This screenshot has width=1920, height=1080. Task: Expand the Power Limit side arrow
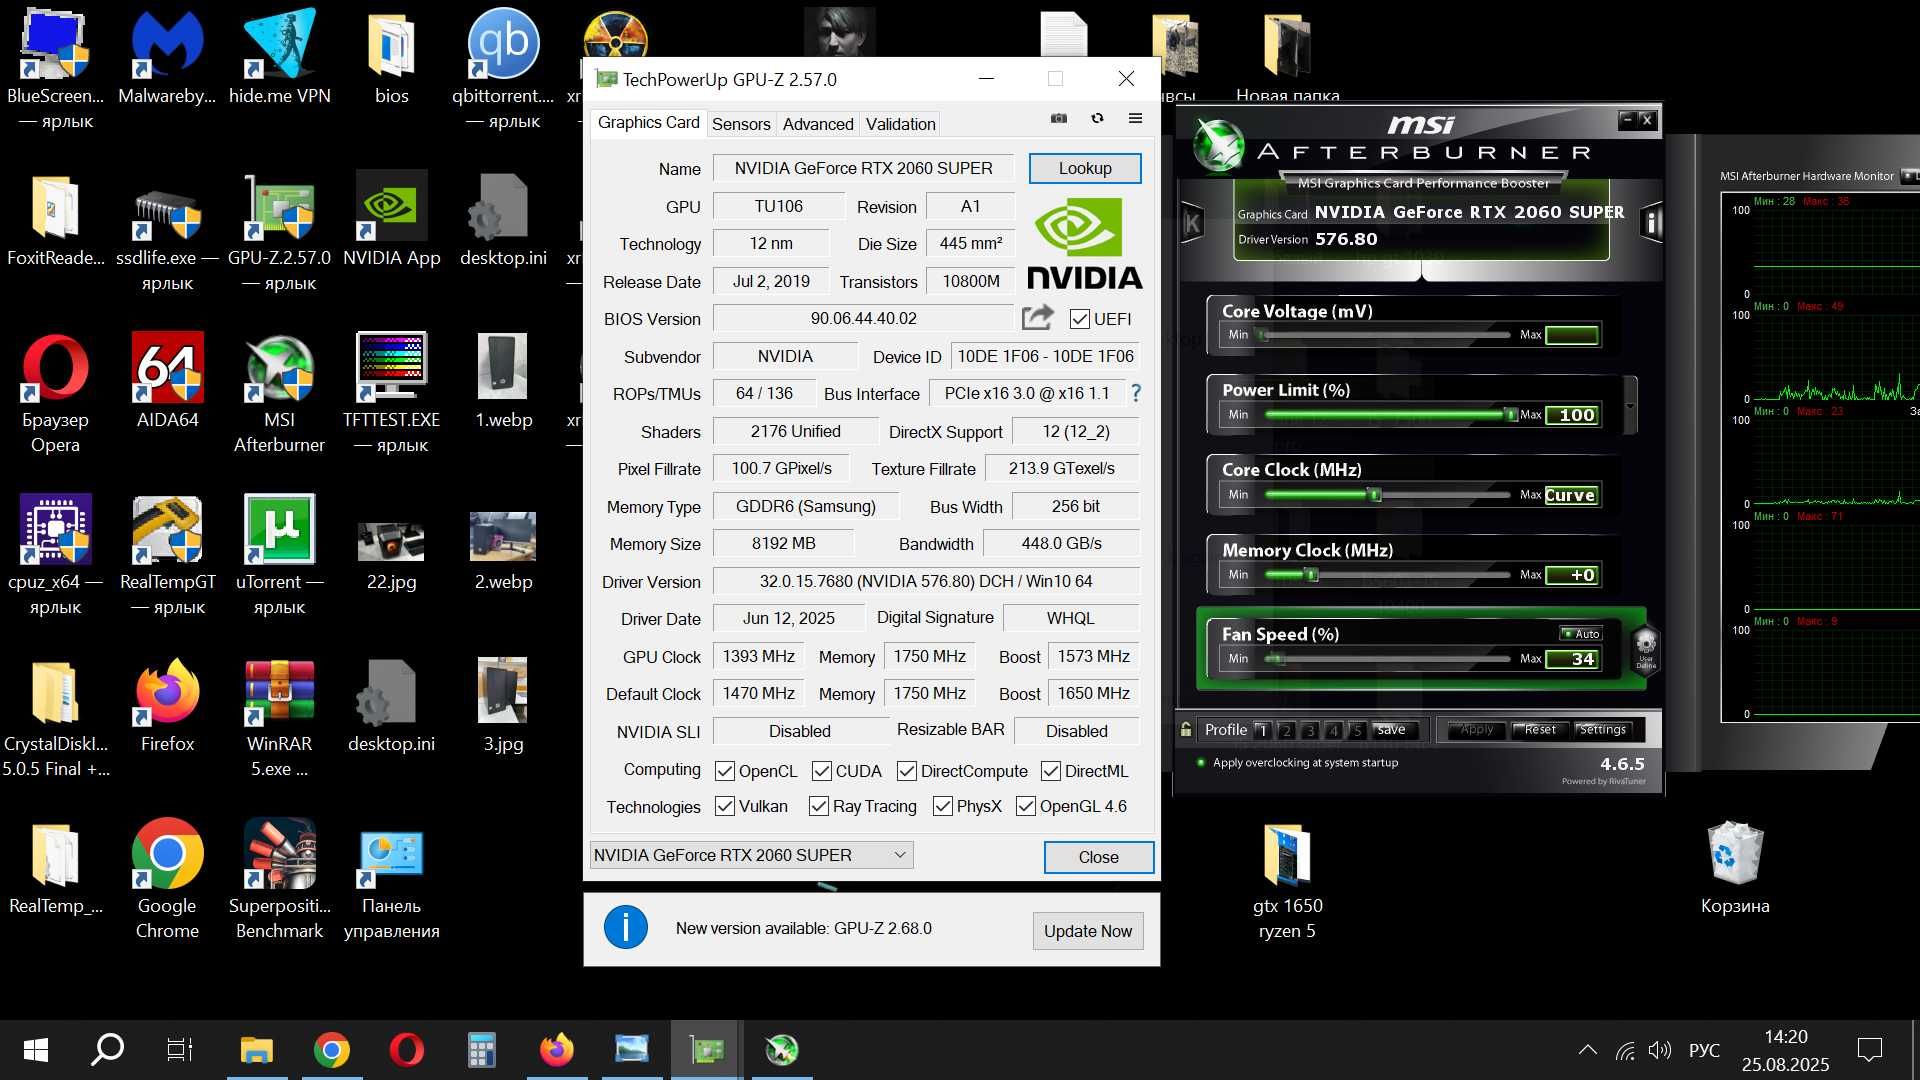[1631, 406]
